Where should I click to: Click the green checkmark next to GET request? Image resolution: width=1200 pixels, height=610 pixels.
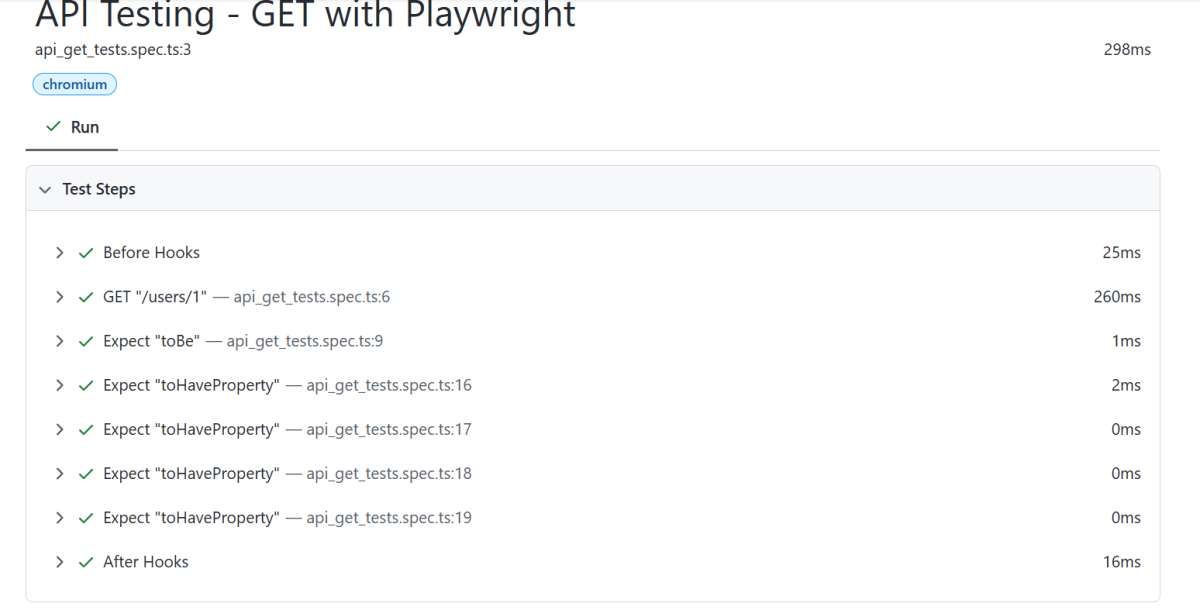click(87, 297)
